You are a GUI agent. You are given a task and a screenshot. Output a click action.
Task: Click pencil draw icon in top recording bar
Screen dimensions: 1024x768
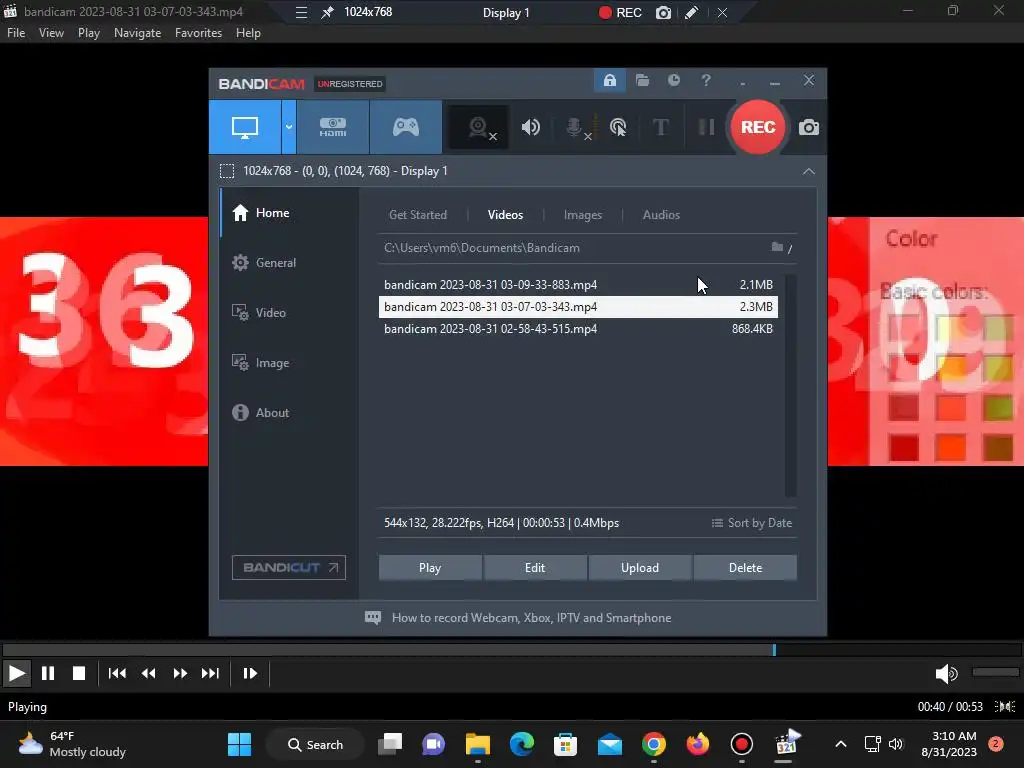[x=692, y=12]
